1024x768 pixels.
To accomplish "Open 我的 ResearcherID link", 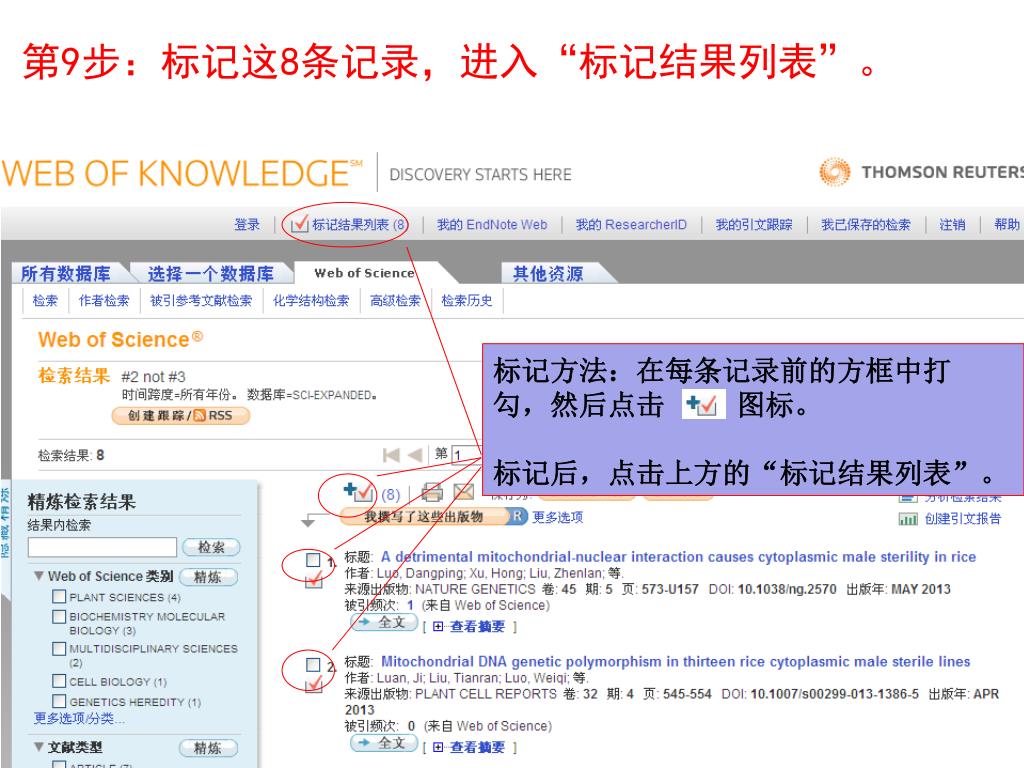I will [631, 225].
